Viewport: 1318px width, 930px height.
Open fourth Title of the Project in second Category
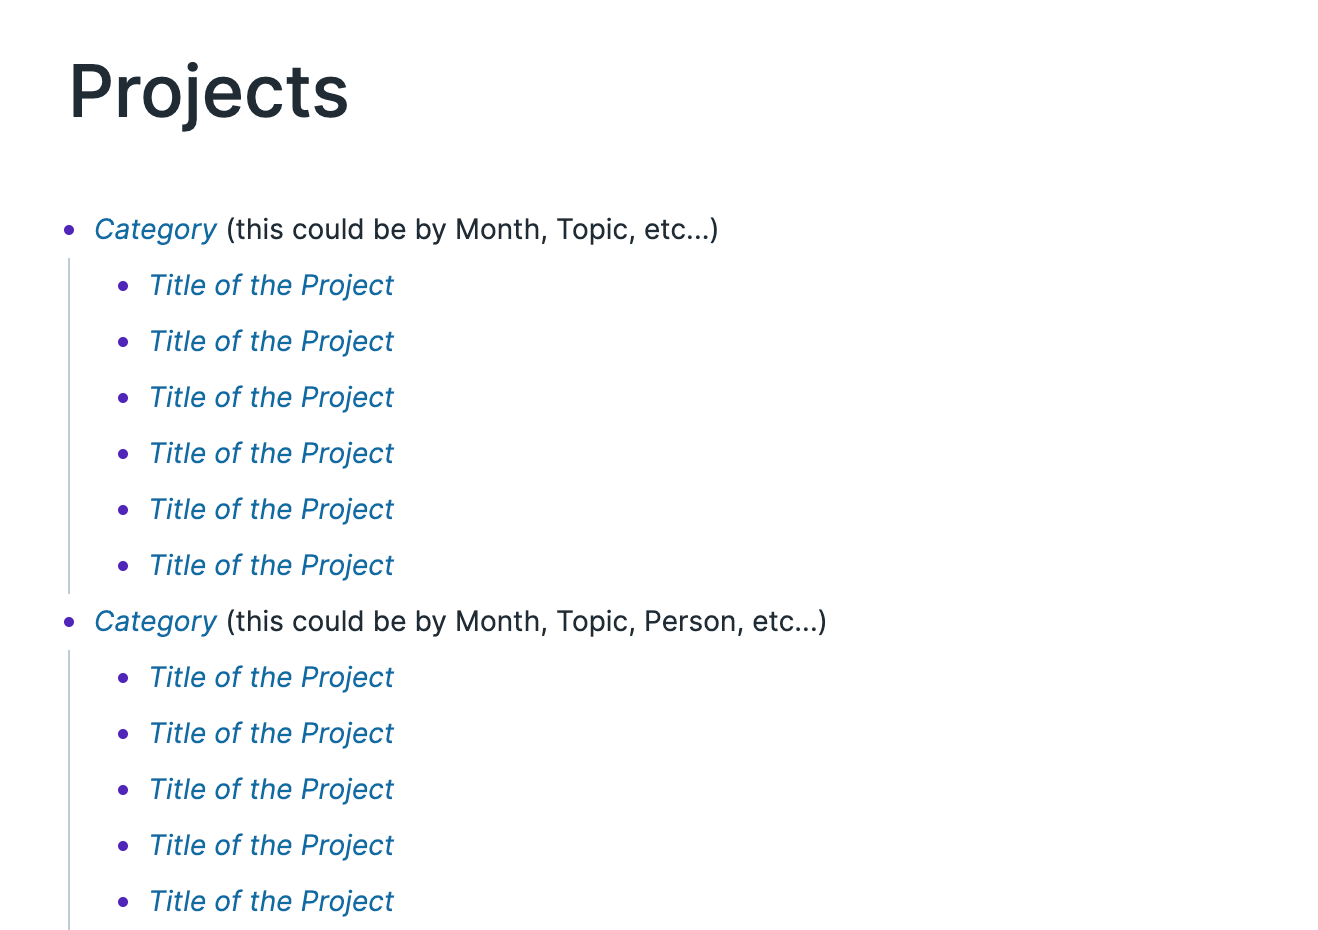point(271,846)
